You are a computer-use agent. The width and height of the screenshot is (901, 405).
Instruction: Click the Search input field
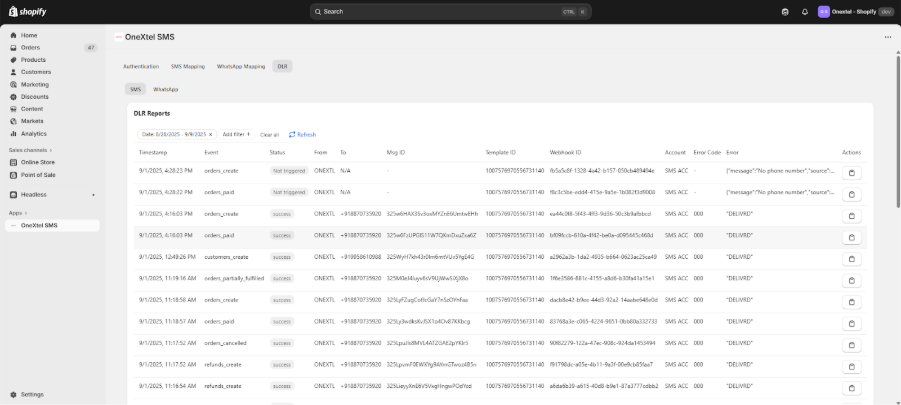click(450, 12)
